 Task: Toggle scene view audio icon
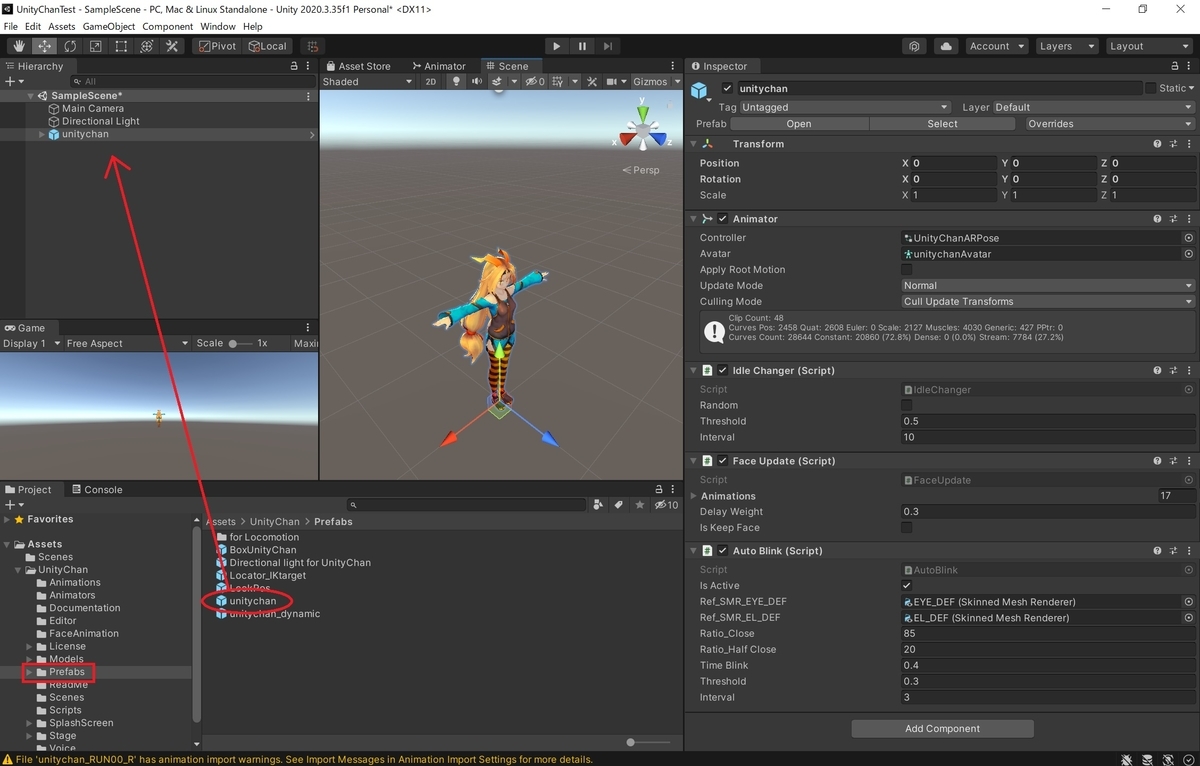click(476, 81)
